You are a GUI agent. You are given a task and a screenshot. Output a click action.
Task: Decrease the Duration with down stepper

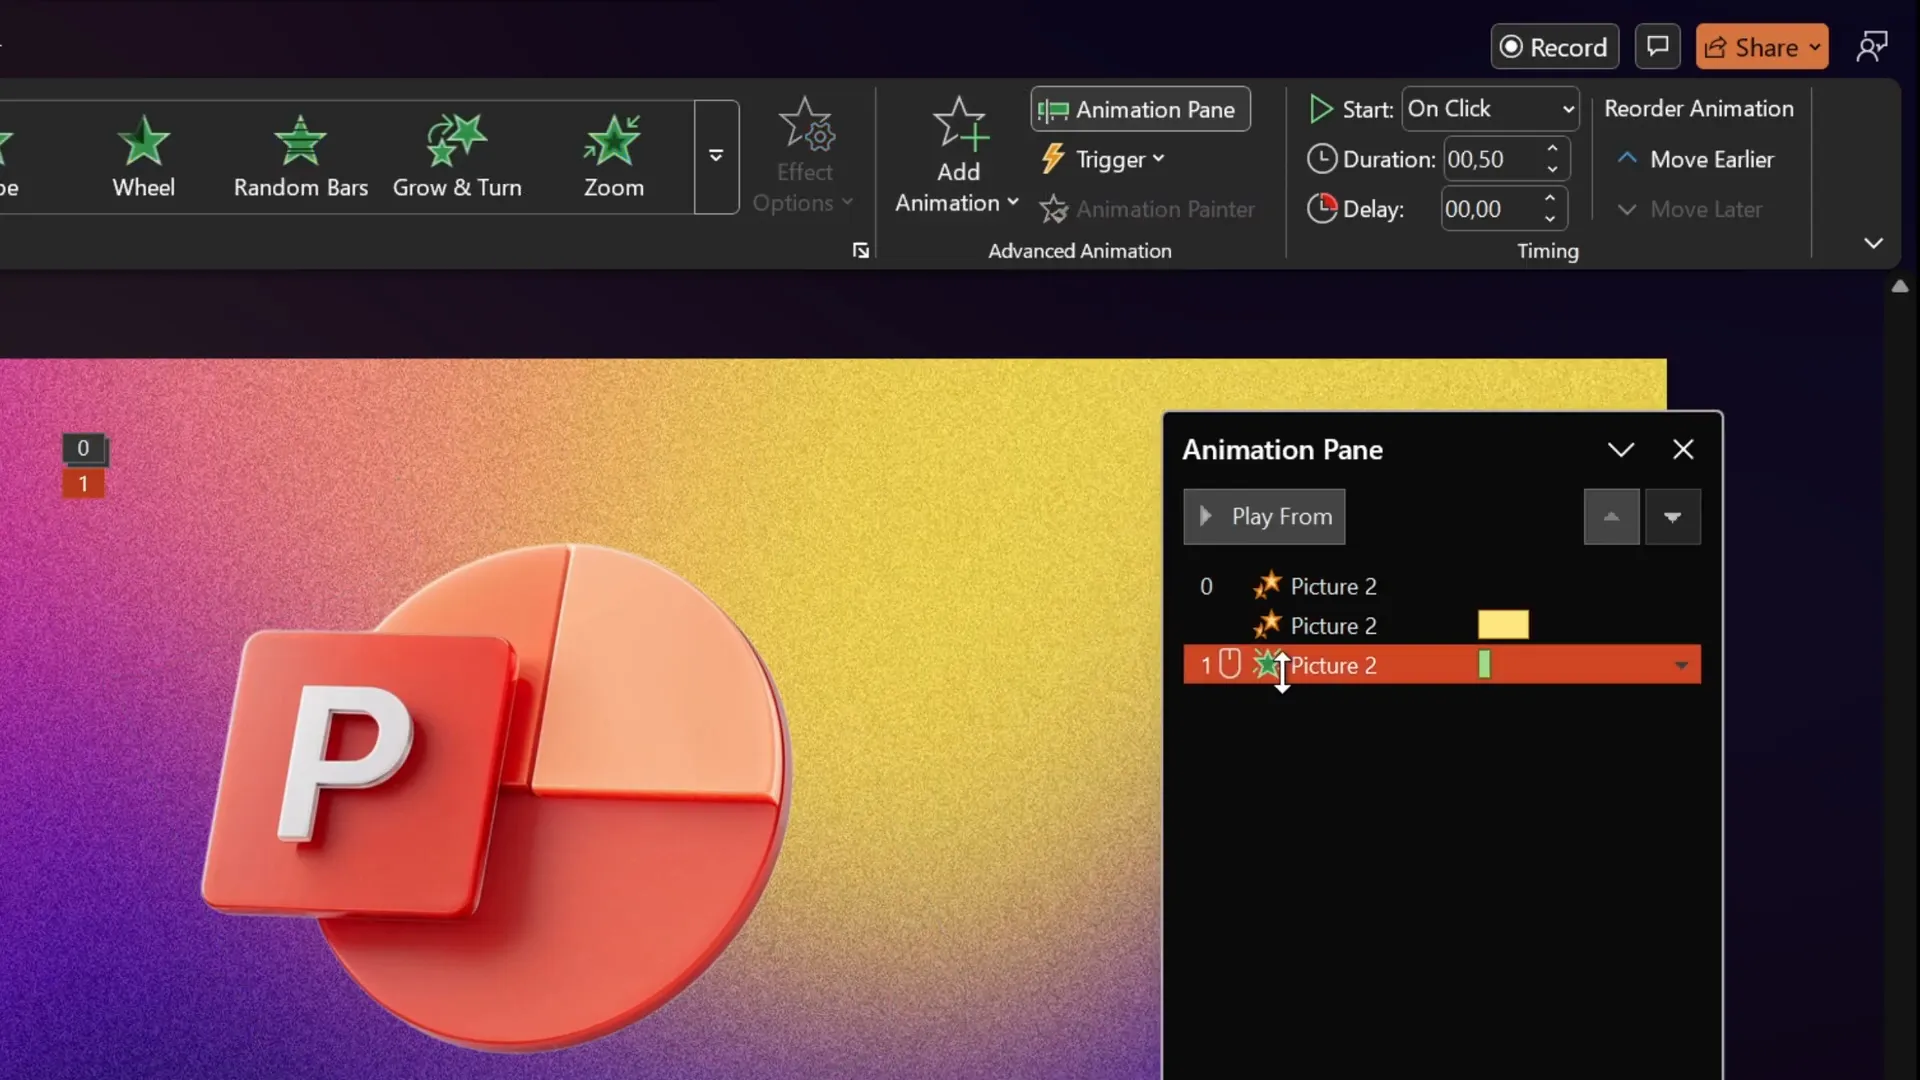click(1552, 169)
